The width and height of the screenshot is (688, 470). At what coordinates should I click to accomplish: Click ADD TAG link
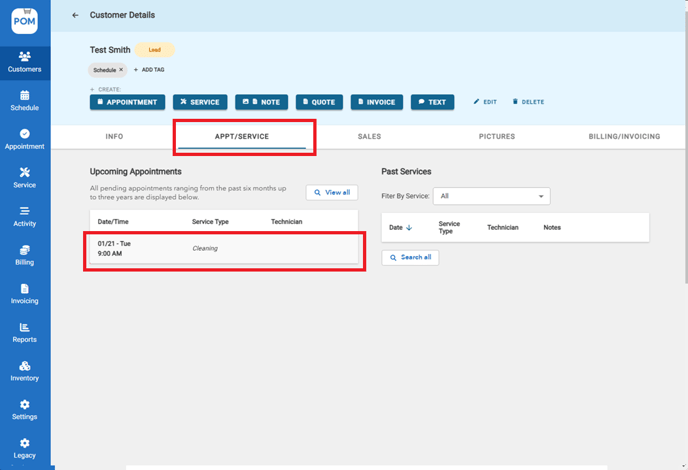[148, 70]
